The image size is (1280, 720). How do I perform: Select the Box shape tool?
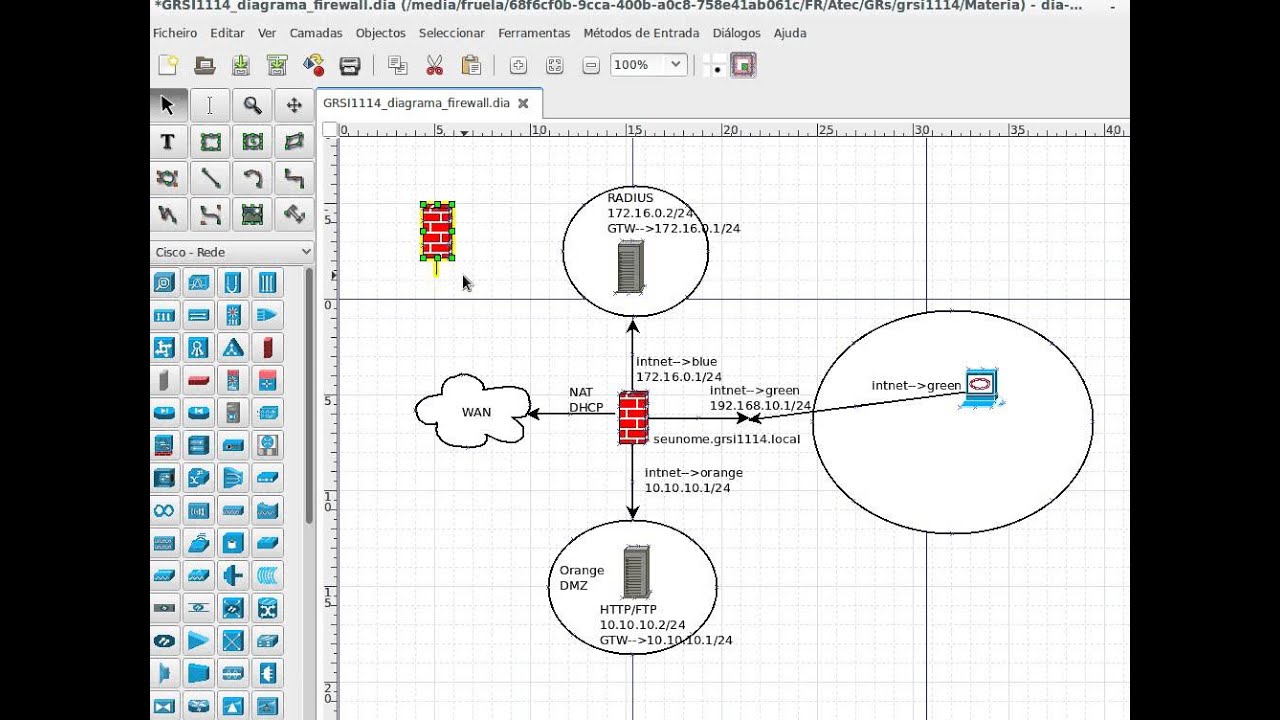(209, 142)
